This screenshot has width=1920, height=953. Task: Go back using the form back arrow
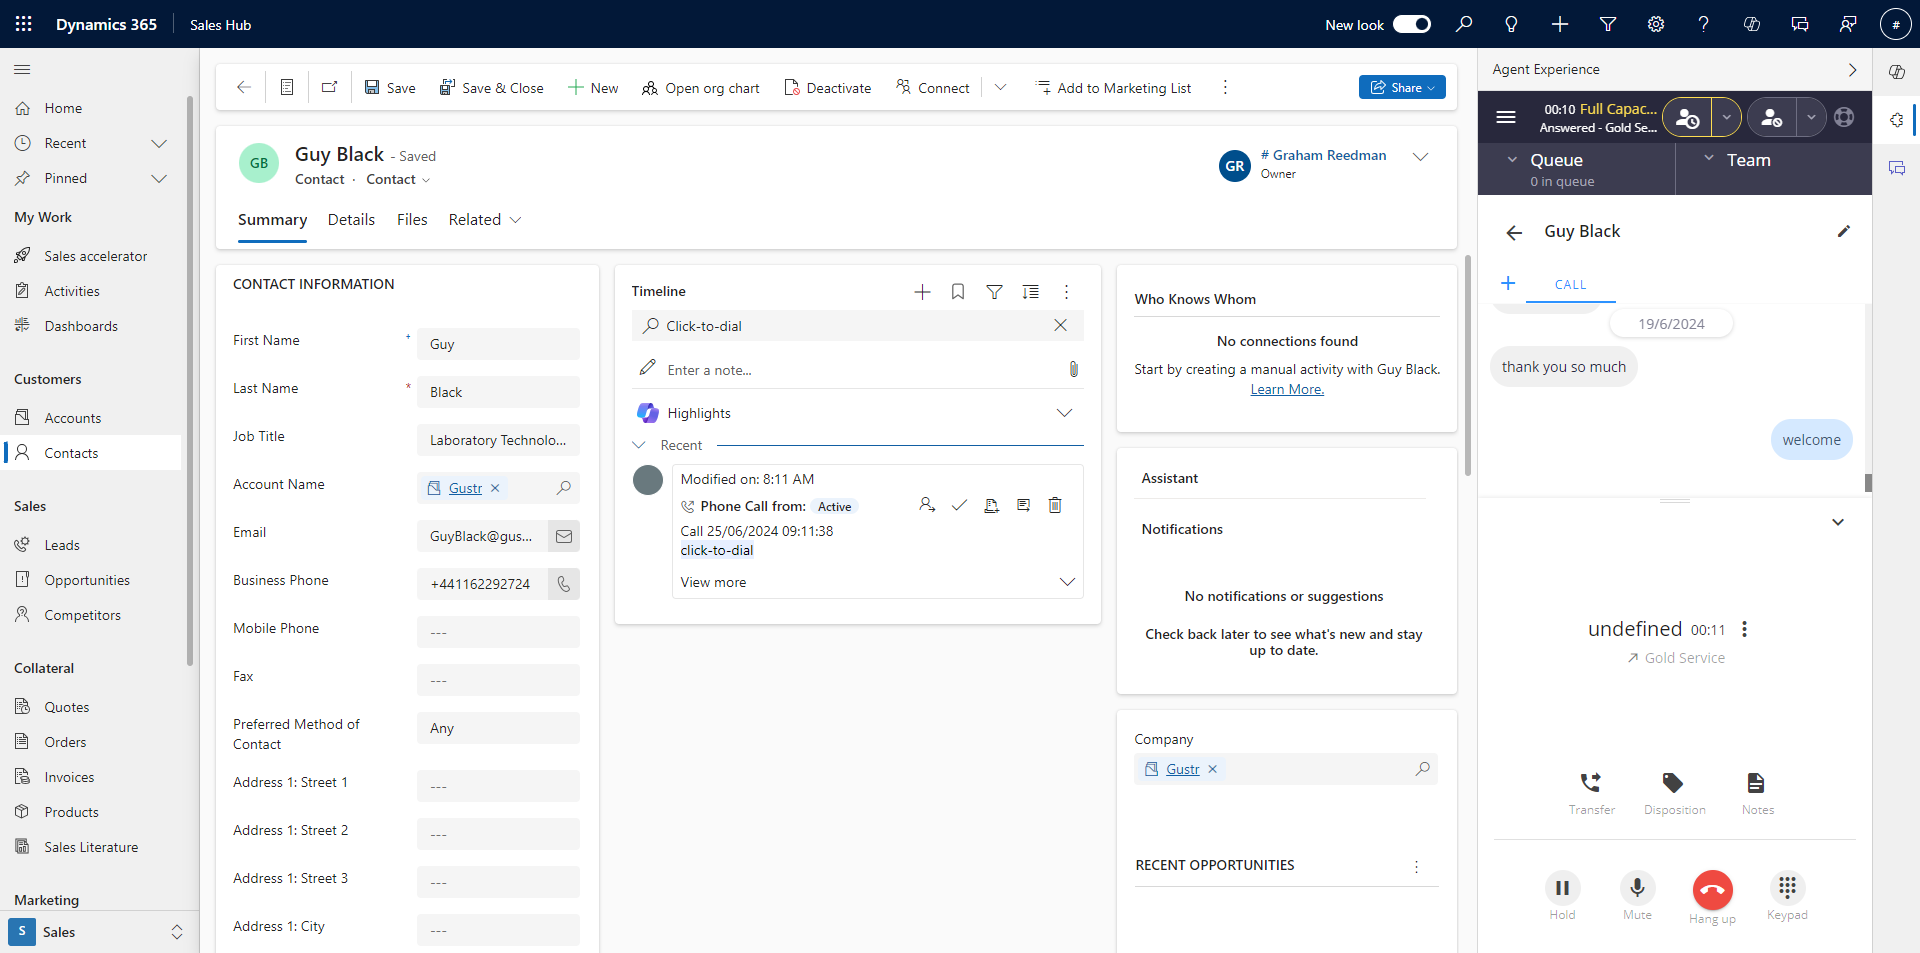[243, 88]
